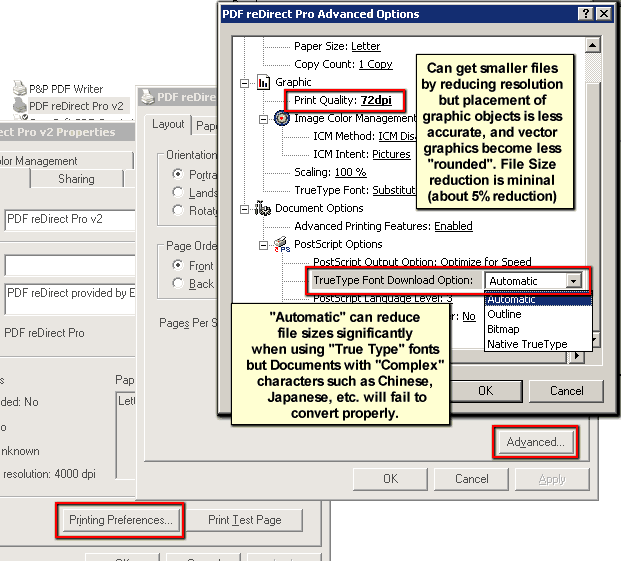Screen dimensions: 621x561
Task: Click the help question mark in Advanced Options
Action: [586, 14]
